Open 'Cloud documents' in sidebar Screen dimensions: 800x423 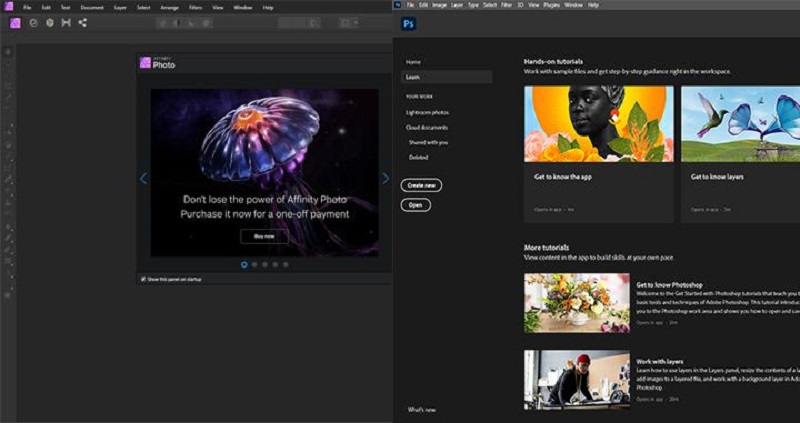427,128
